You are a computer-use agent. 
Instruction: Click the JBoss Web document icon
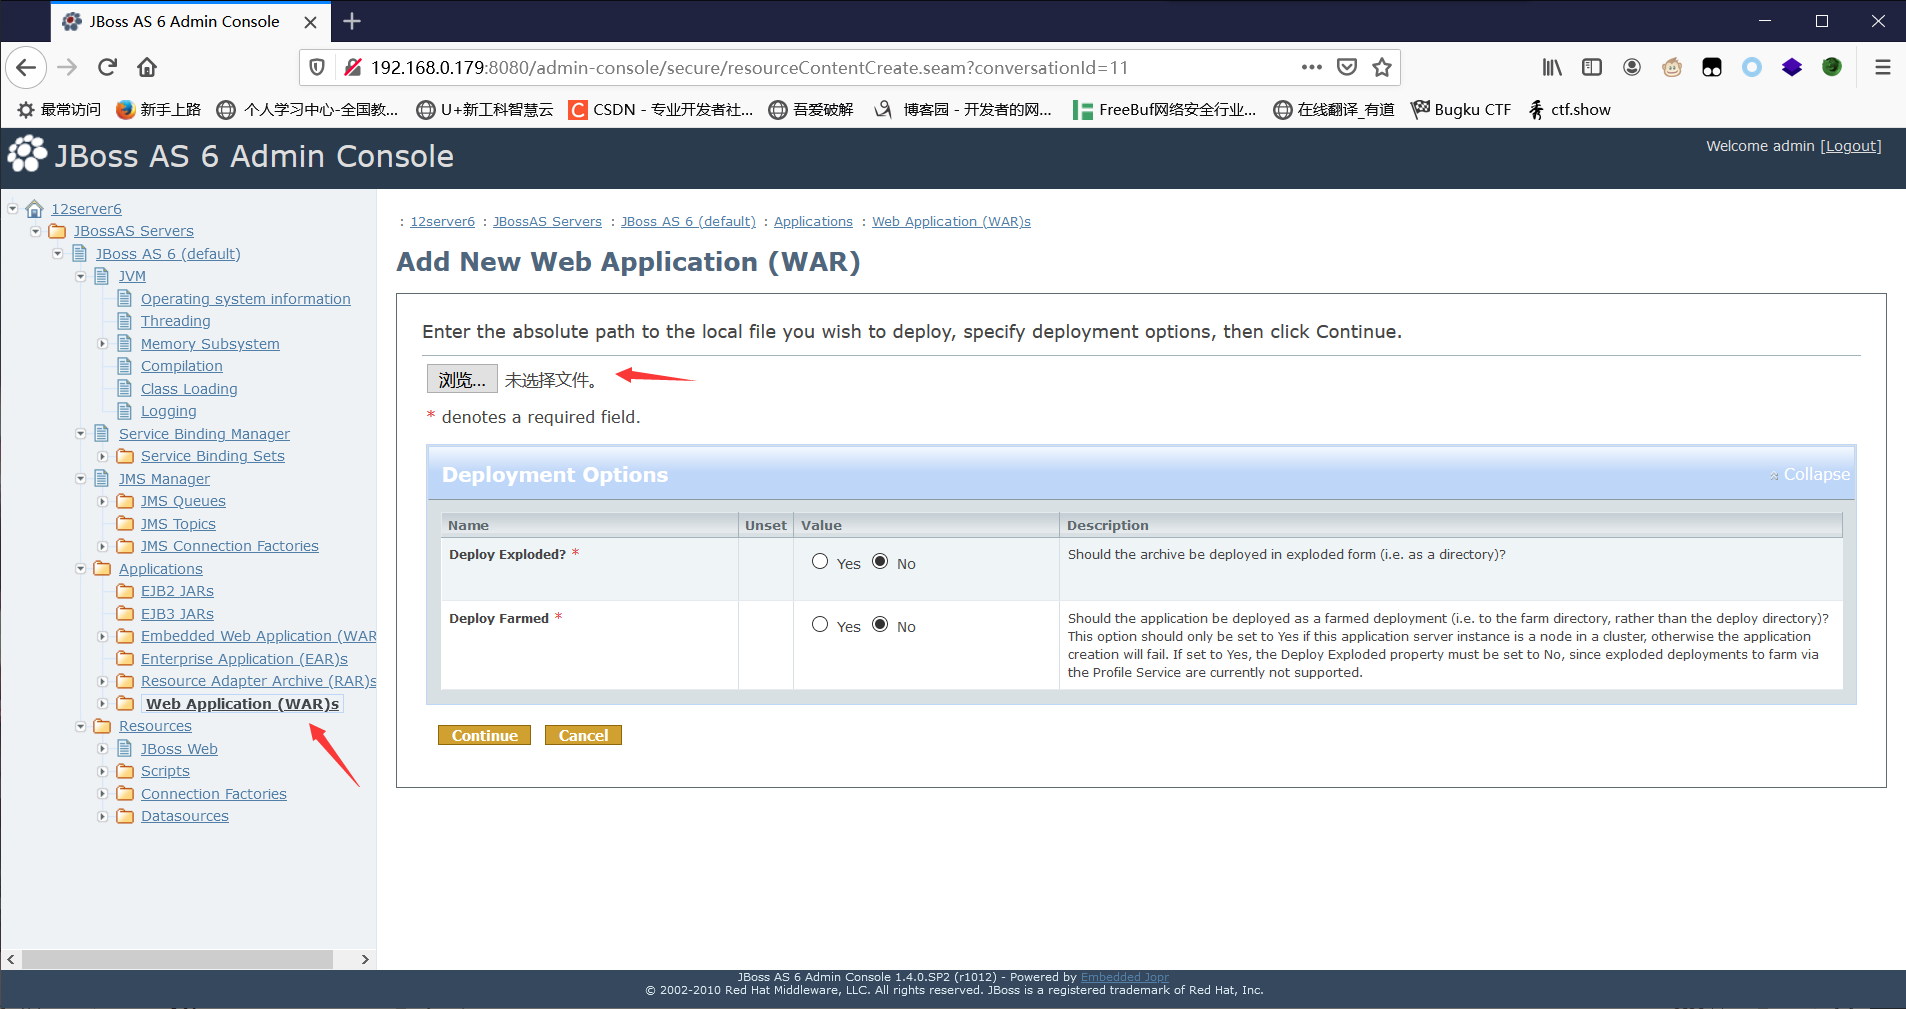coord(125,748)
